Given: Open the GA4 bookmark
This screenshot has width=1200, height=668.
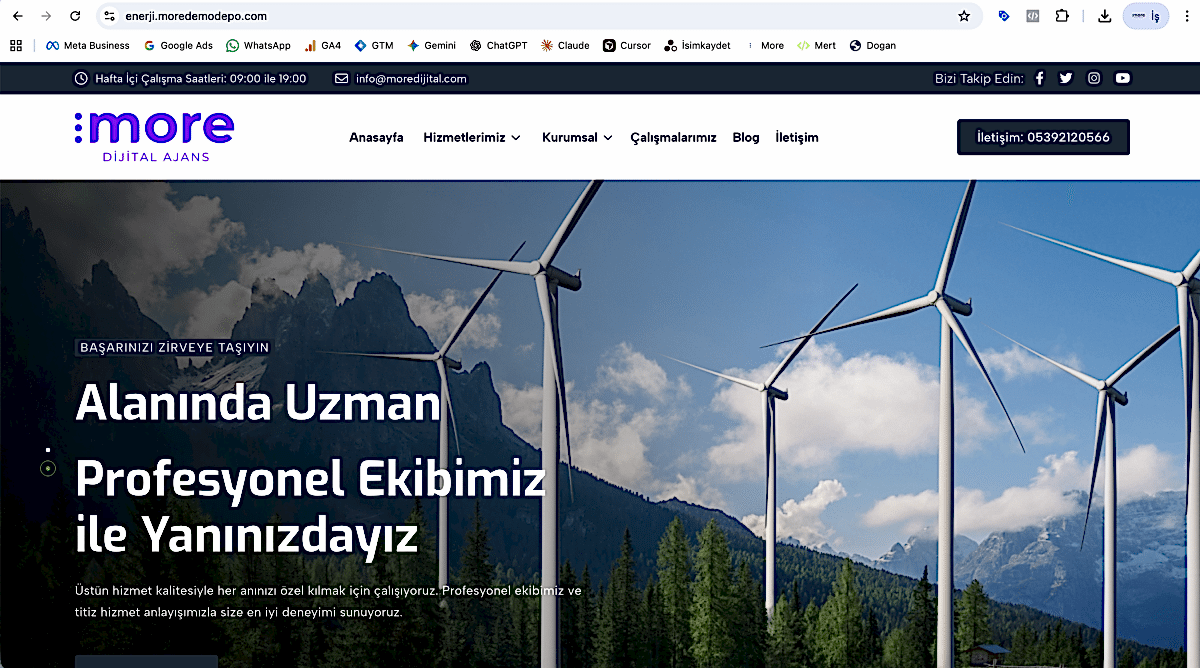Looking at the screenshot, I should (x=322, y=45).
